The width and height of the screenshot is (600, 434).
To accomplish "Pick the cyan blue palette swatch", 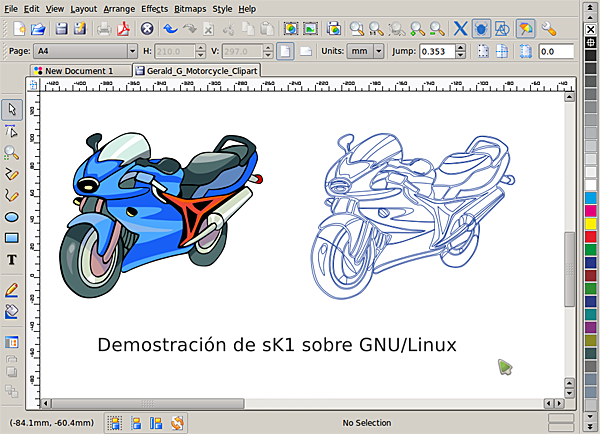I will click(590, 197).
